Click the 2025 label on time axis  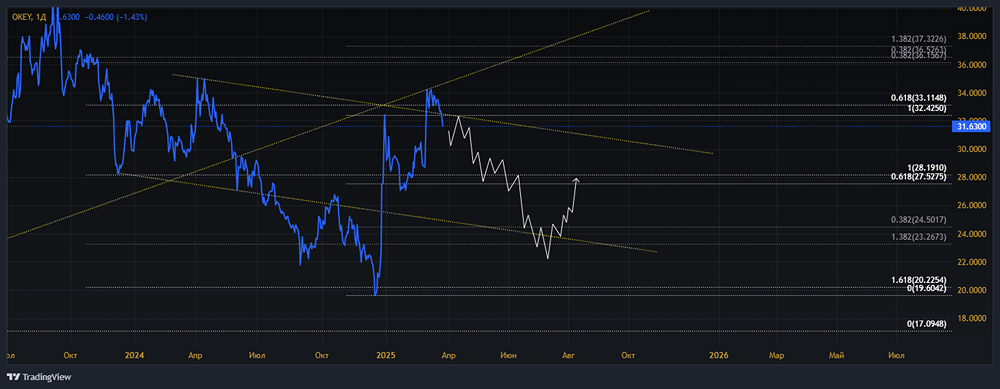386,355
